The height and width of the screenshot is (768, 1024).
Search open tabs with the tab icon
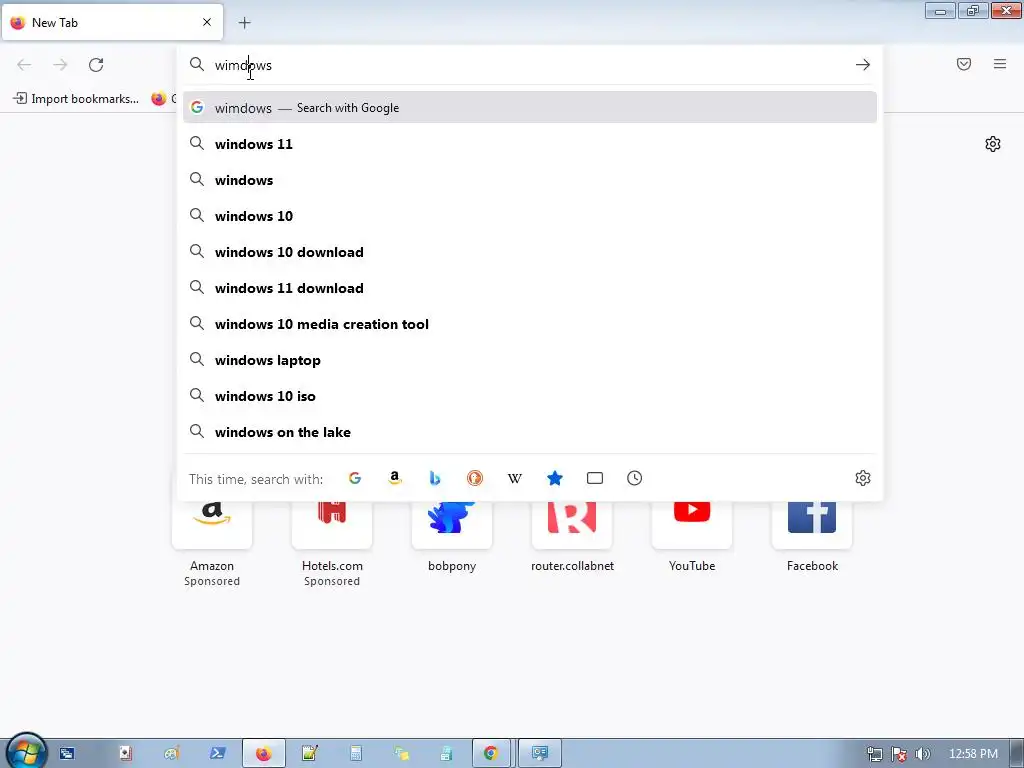pyautogui.click(x=595, y=478)
